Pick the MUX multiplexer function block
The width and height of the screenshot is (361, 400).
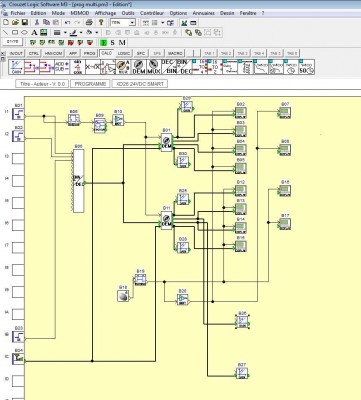(x=153, y=67)
